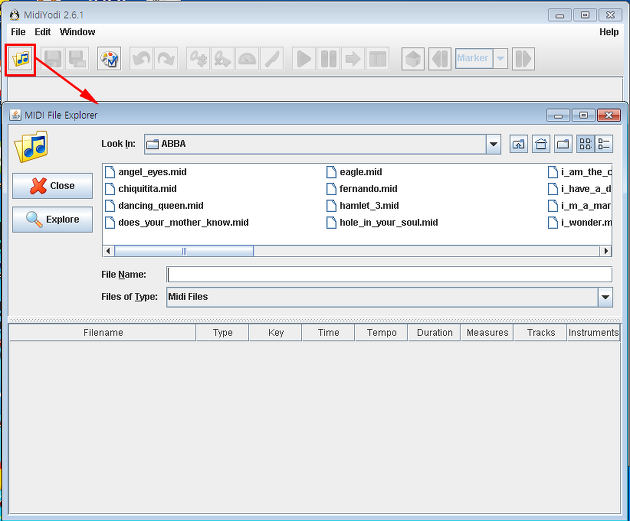This screenshot has width=630, height=521.
Task: Click the Save As toolbar icon
Action: click(77, 59)
